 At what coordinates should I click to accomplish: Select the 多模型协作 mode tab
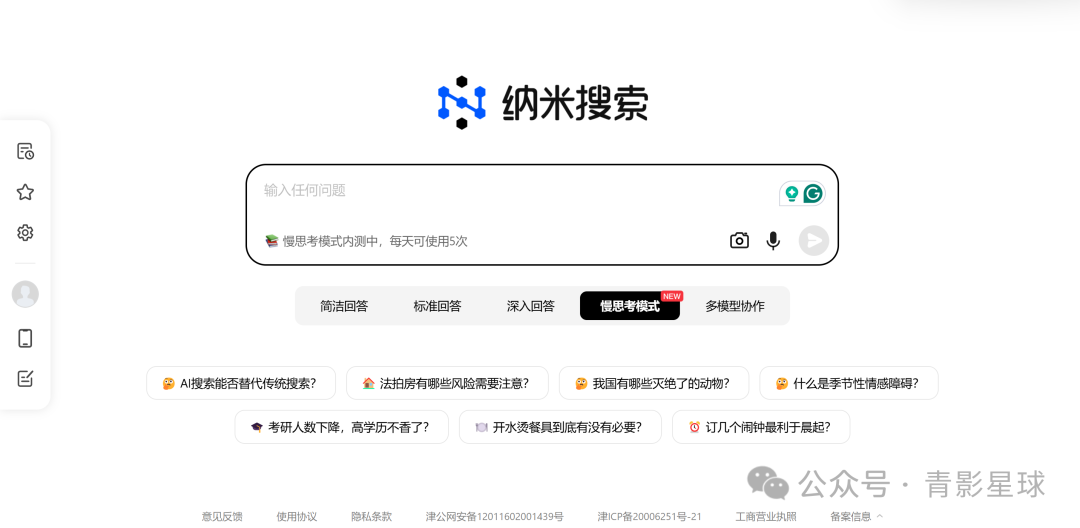pyautogui.click(x=735, y=306)
